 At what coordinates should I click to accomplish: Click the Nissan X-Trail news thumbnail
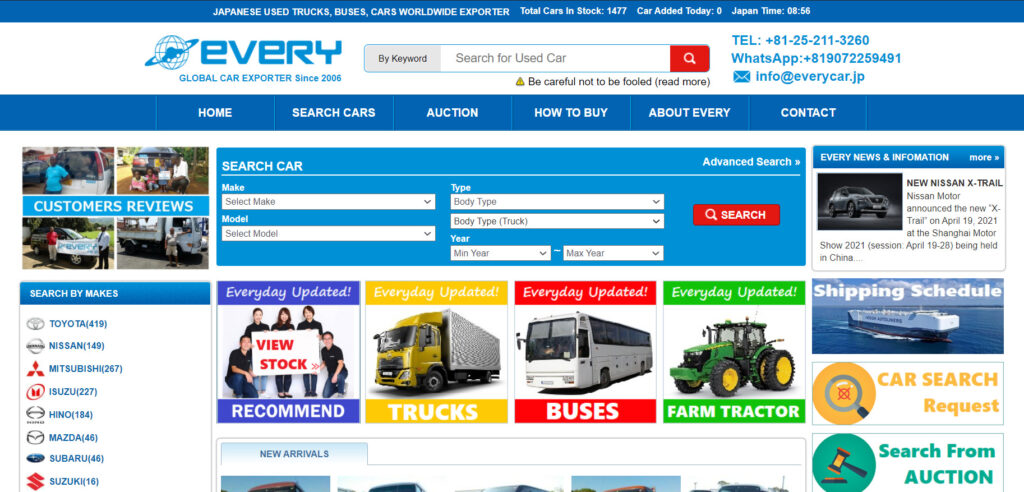(x=859, y=202)
